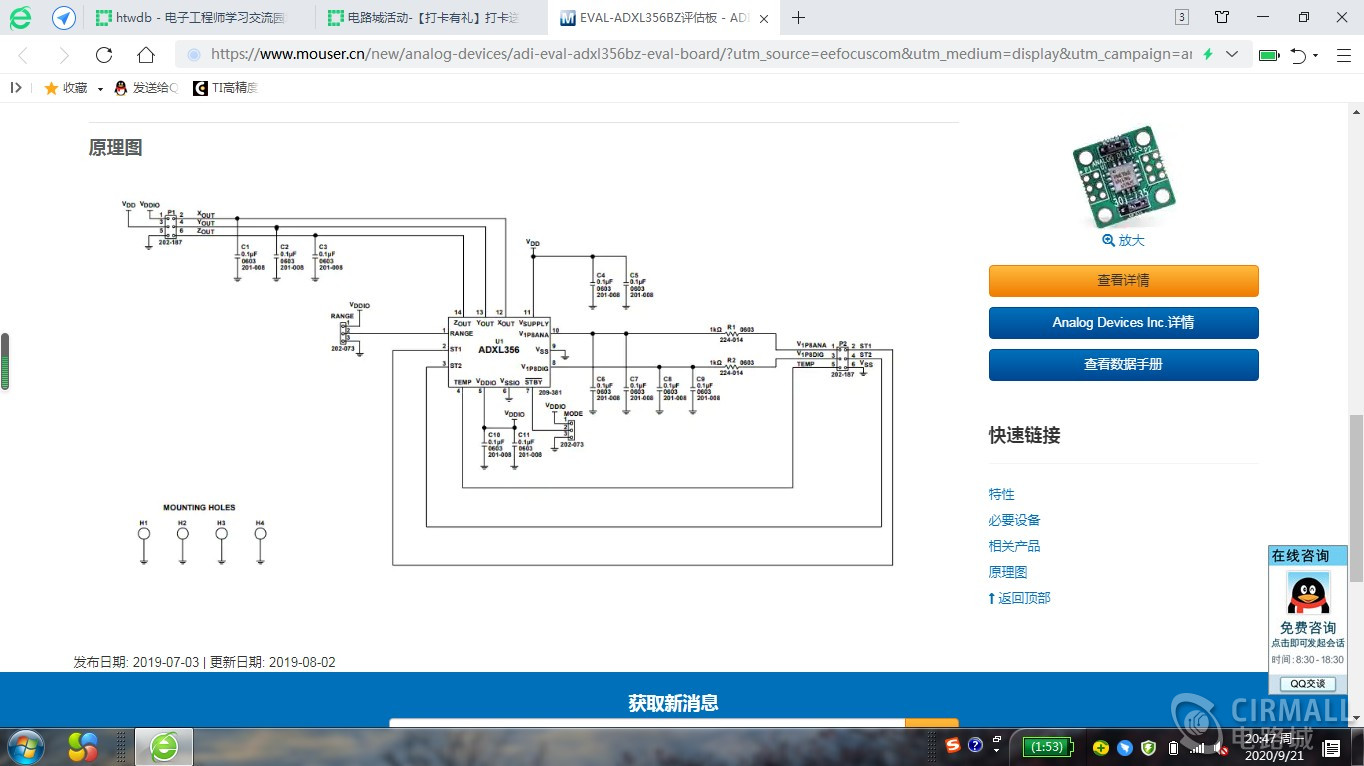Image resolution: width=1364 pixels, height=766 pixels.
Task: Open the Windows Start menu
Action: coord(25,747)
